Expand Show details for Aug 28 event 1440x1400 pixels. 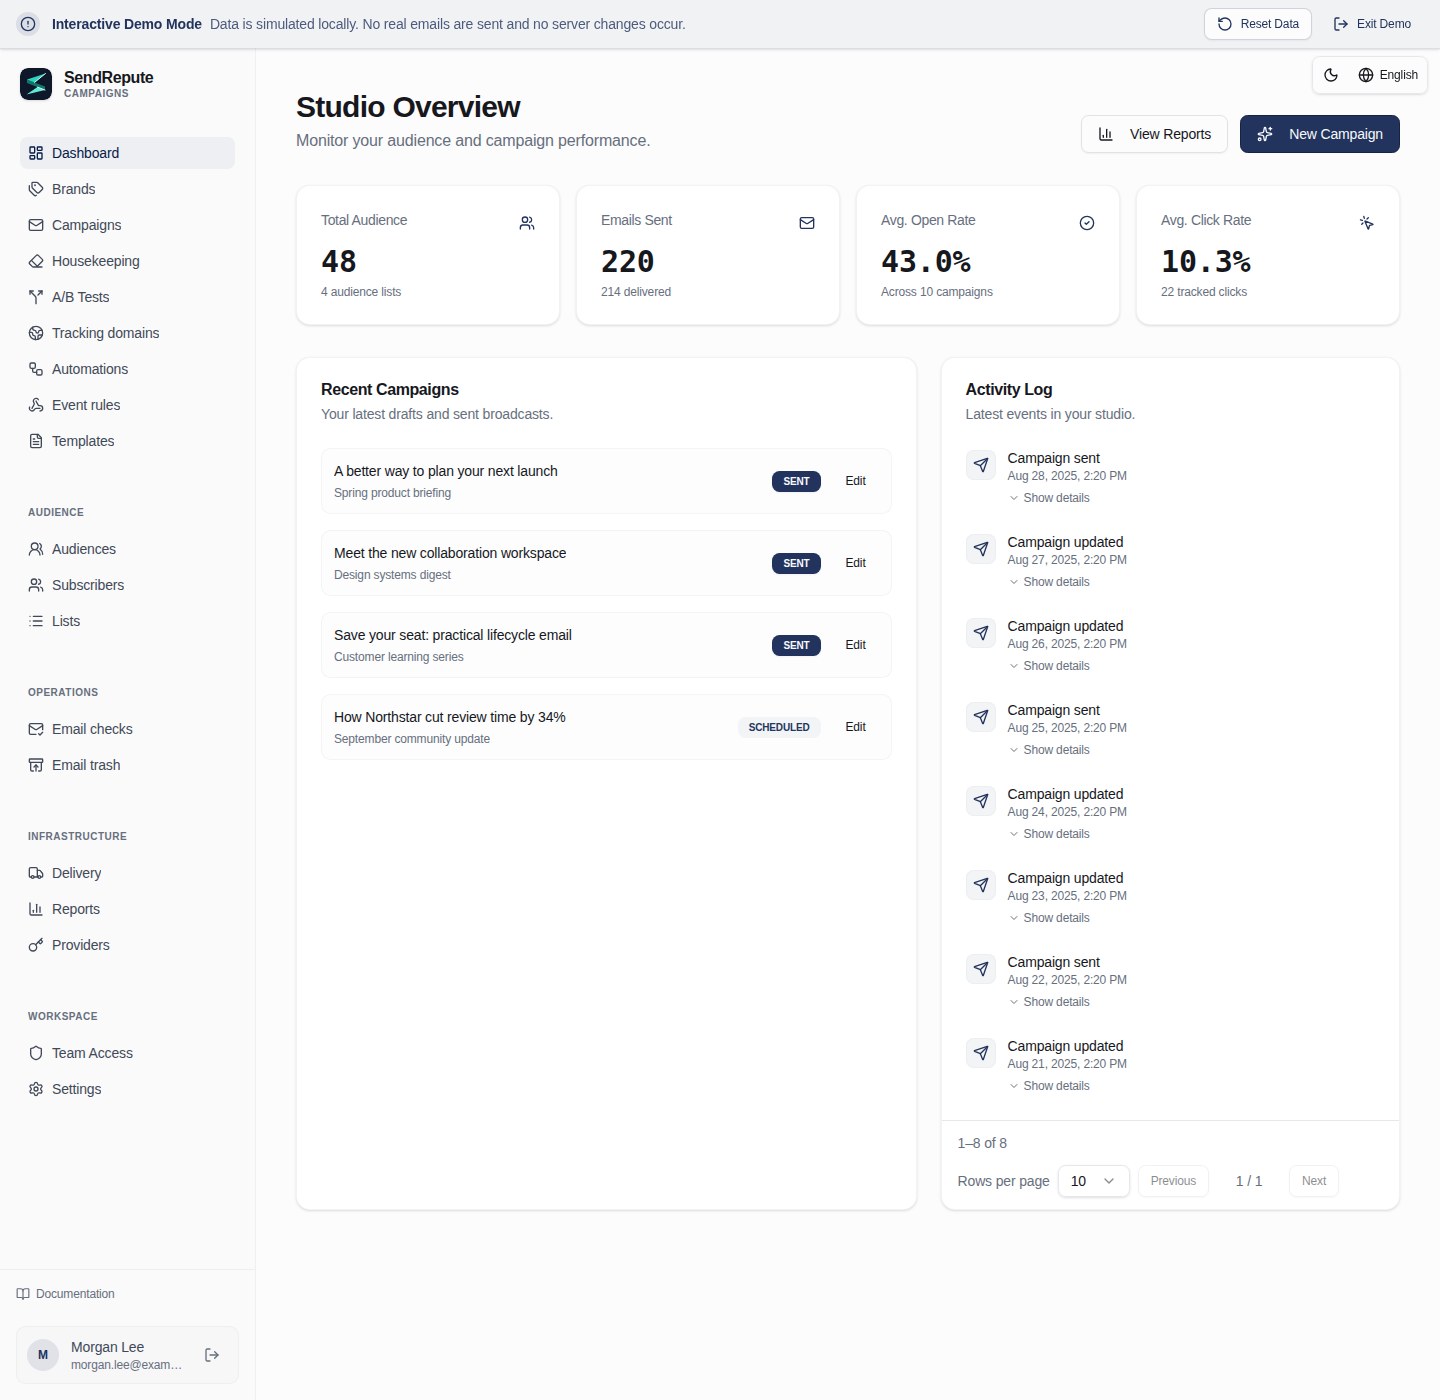click(x=1049, y=498)
